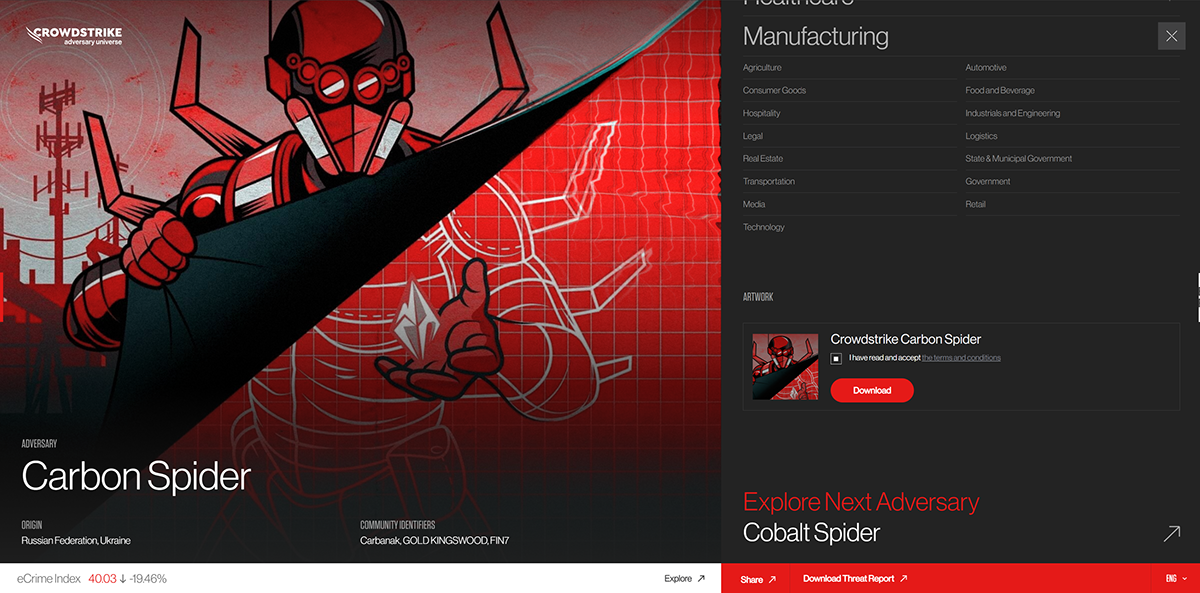Click the Share arrow icon

tap(774, 578)
